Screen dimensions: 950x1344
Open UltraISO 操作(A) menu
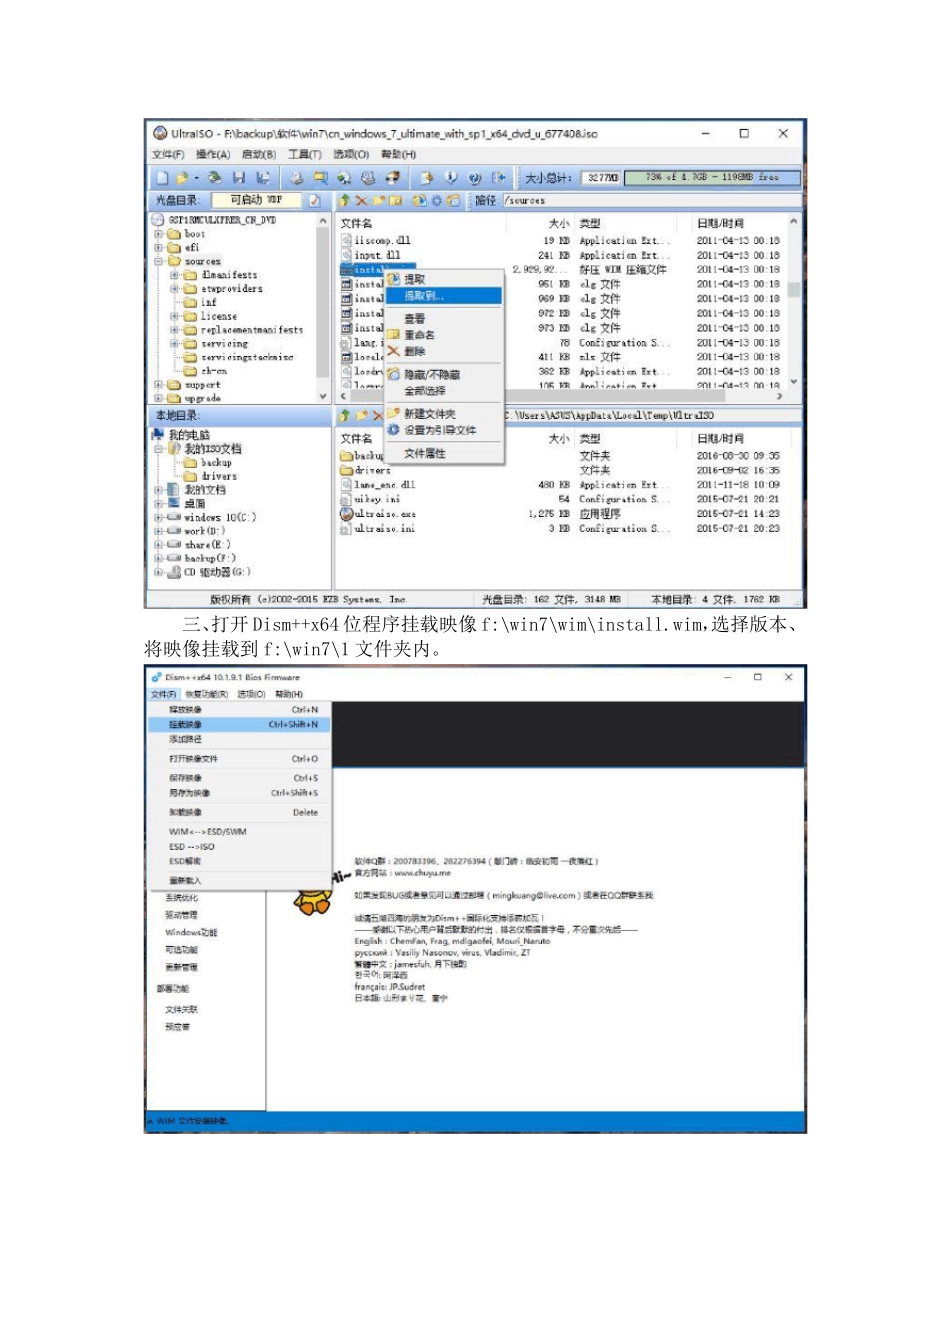tap(213, 155)
